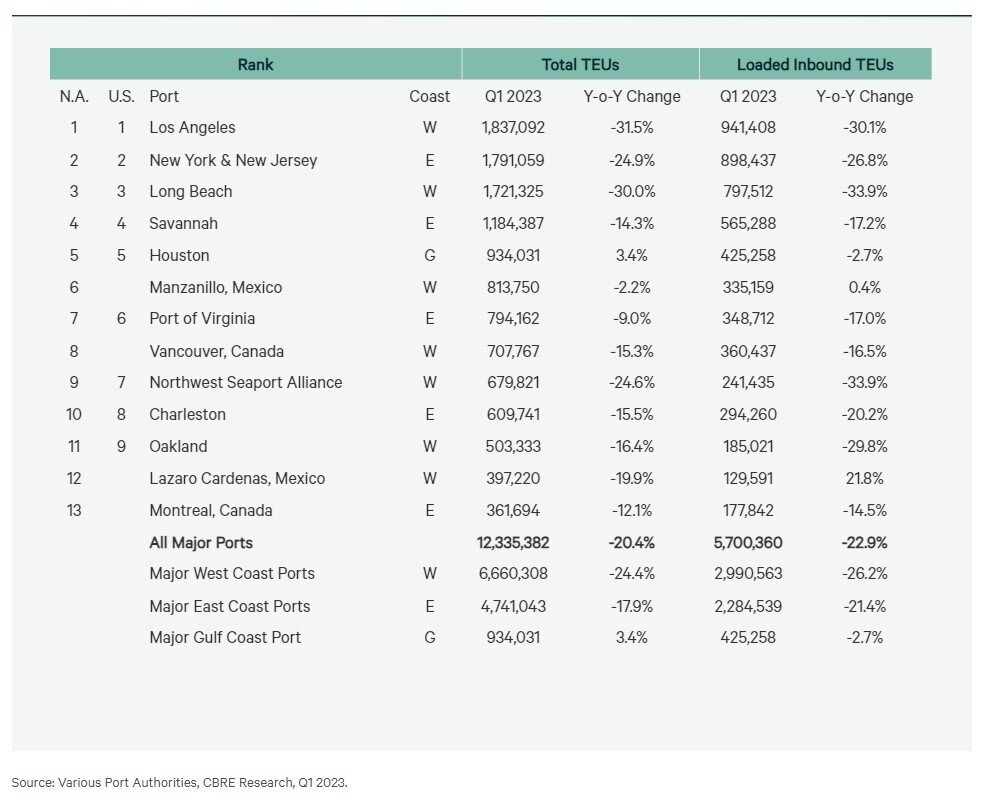Image resolution: width=983 pixels, height=807 pixels.
Task: Click Houston's Total TEUs value 934,031
Action: (513, 255)
